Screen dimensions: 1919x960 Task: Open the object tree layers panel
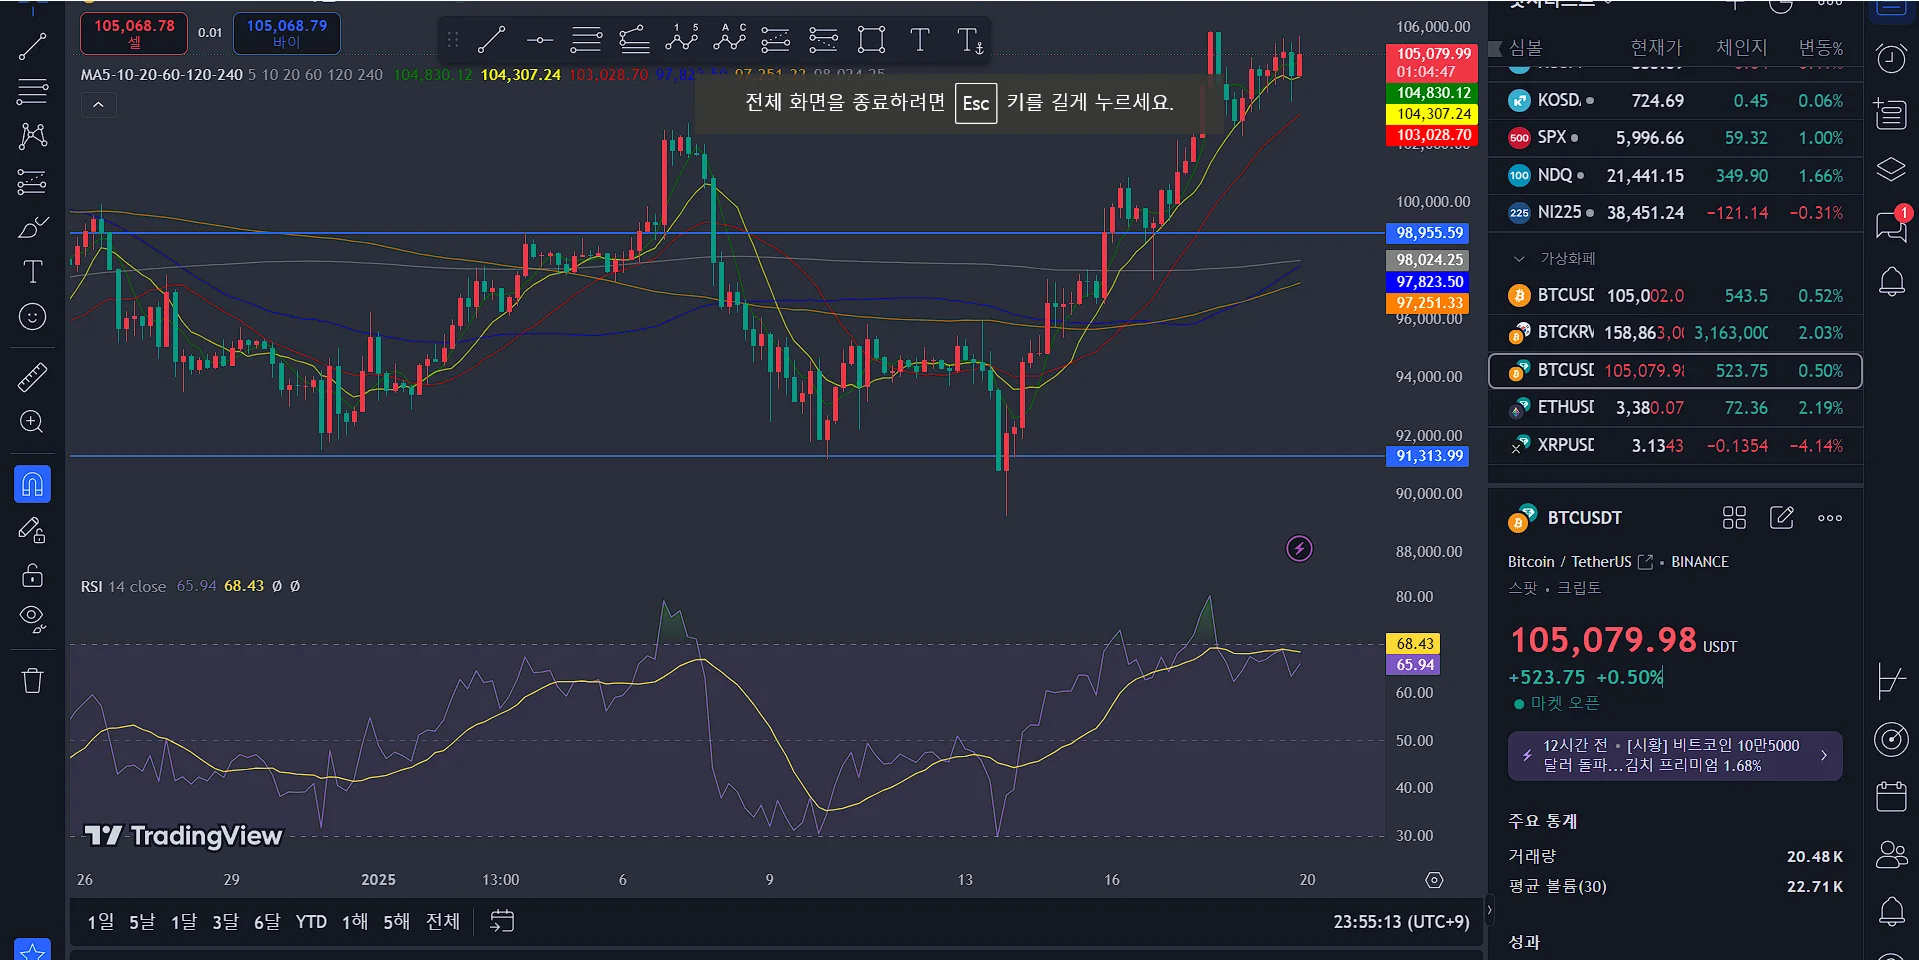tap(1891, 169)
